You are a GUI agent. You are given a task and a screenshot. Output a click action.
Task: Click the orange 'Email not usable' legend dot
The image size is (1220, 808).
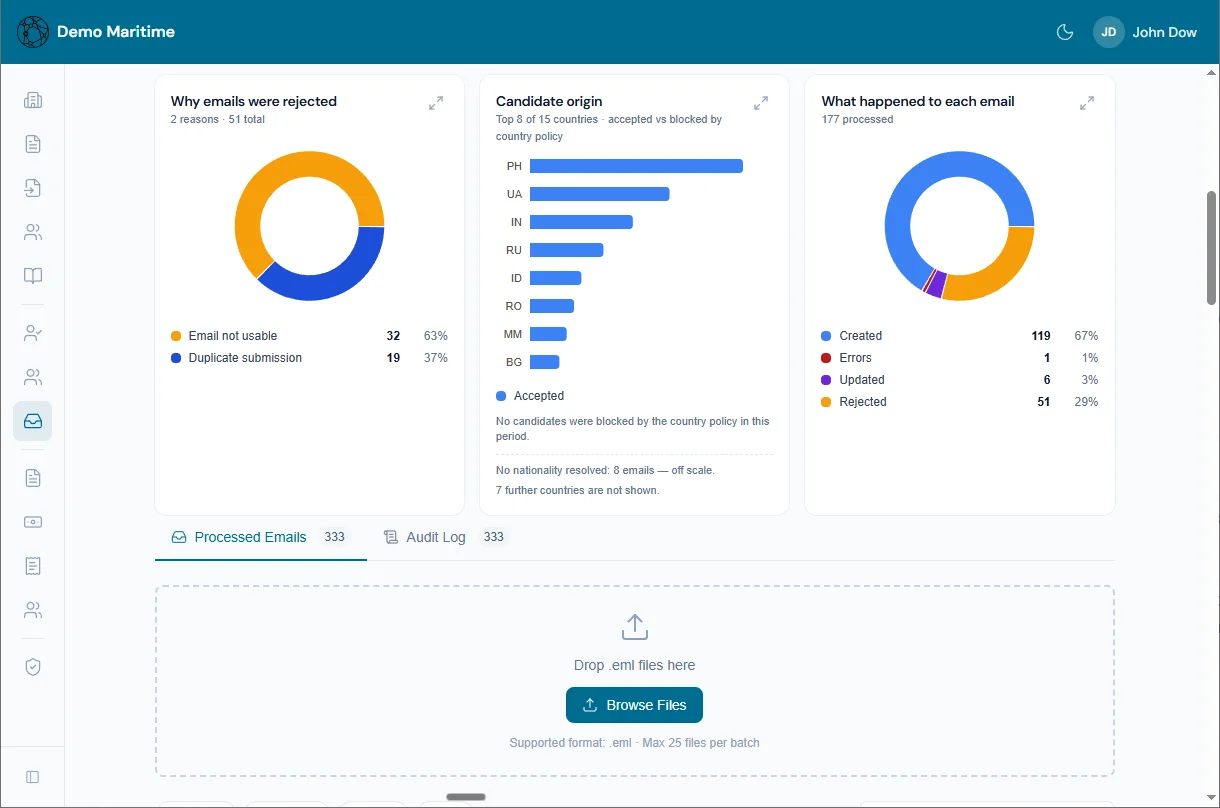176,336
